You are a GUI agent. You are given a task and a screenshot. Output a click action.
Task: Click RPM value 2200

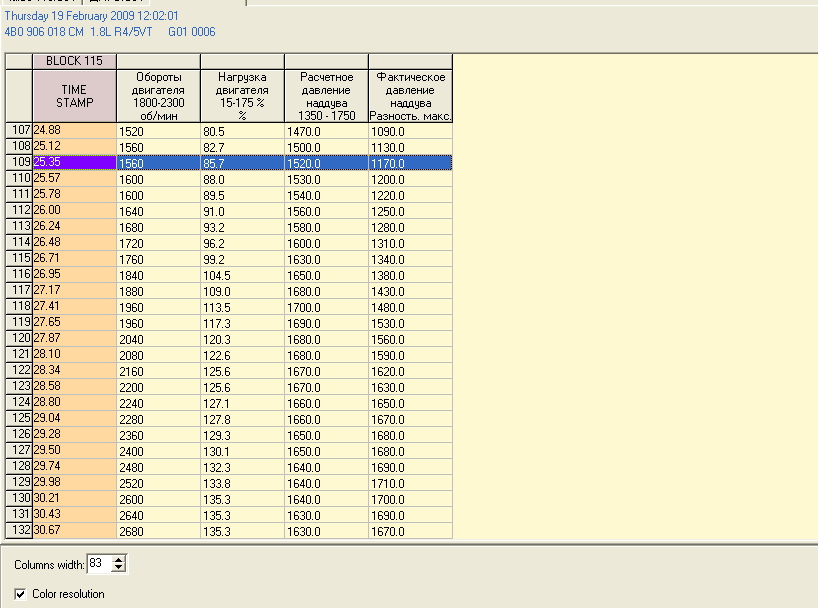(x=159, y=387)
